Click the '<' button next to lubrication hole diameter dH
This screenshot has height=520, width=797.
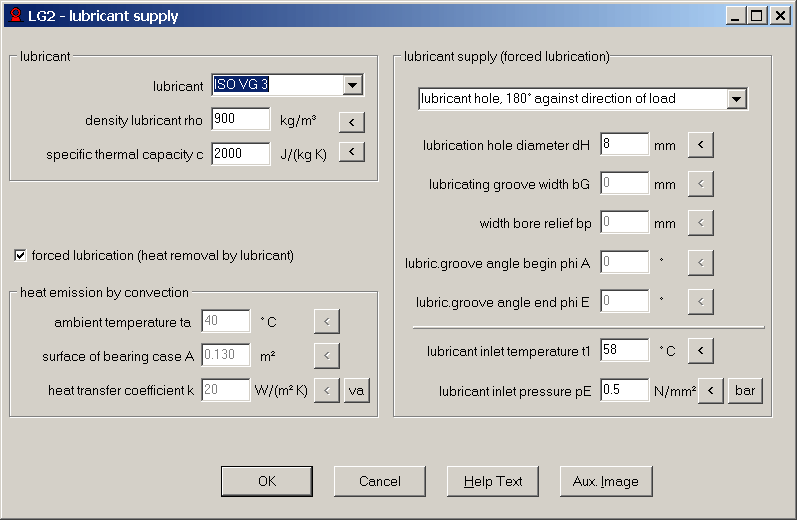coord(700,145)
